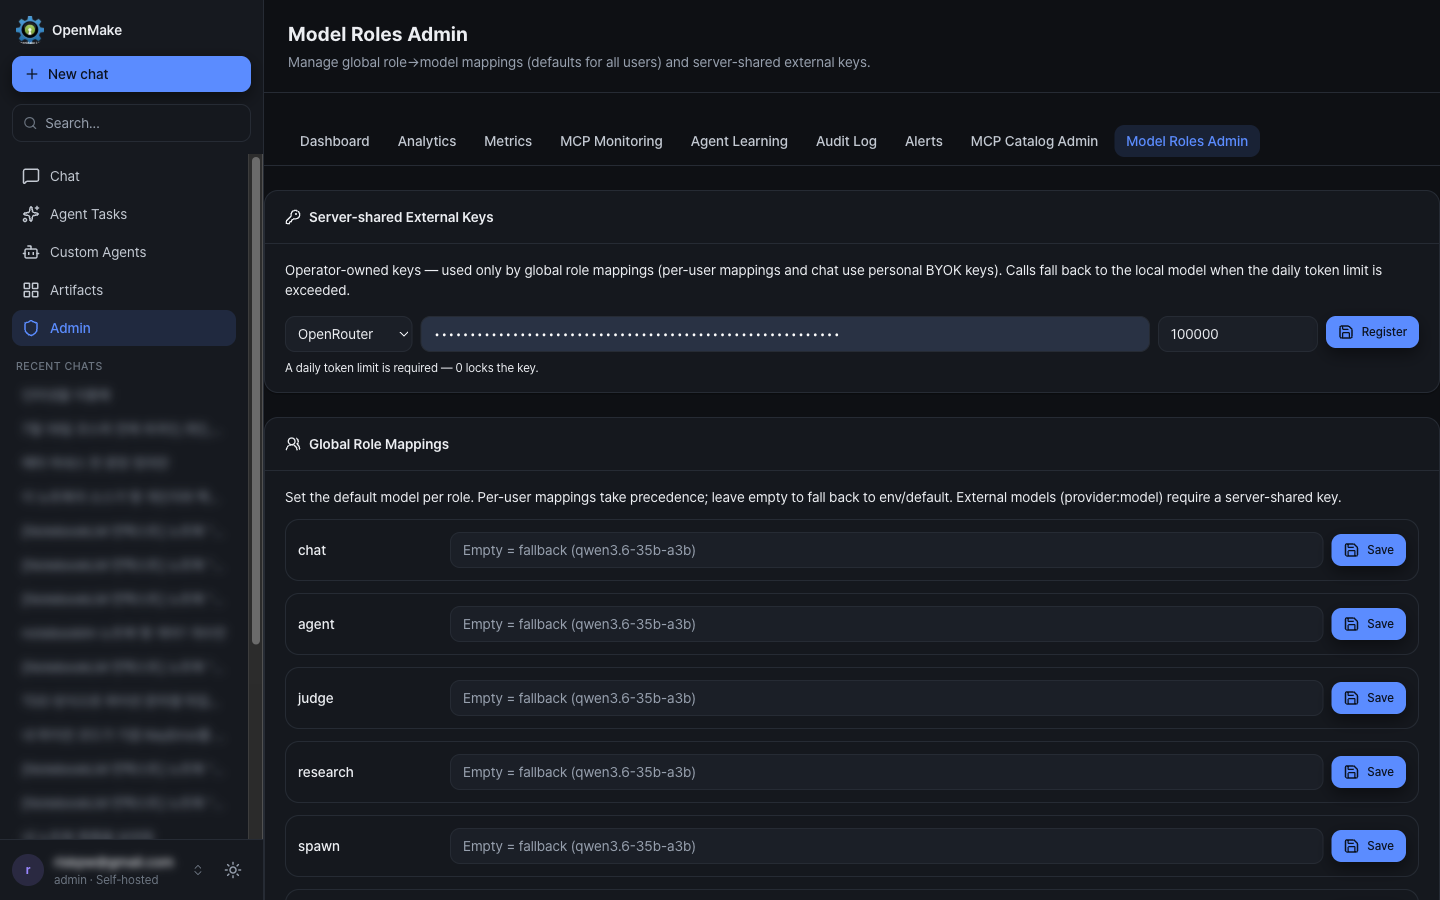Click the OpenMake logo icon
The height and width of the screenshot is (900, 1440).
coord(30,30)
